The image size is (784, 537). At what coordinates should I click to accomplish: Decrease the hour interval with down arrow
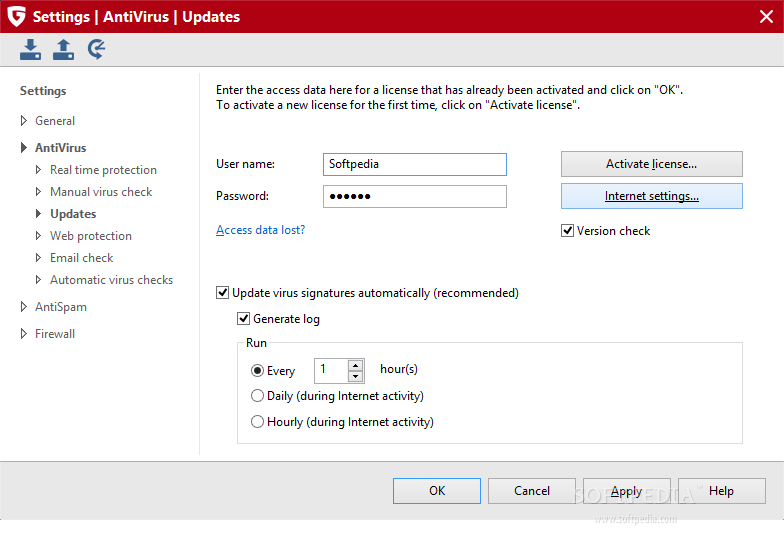click(x=356, y=376)
